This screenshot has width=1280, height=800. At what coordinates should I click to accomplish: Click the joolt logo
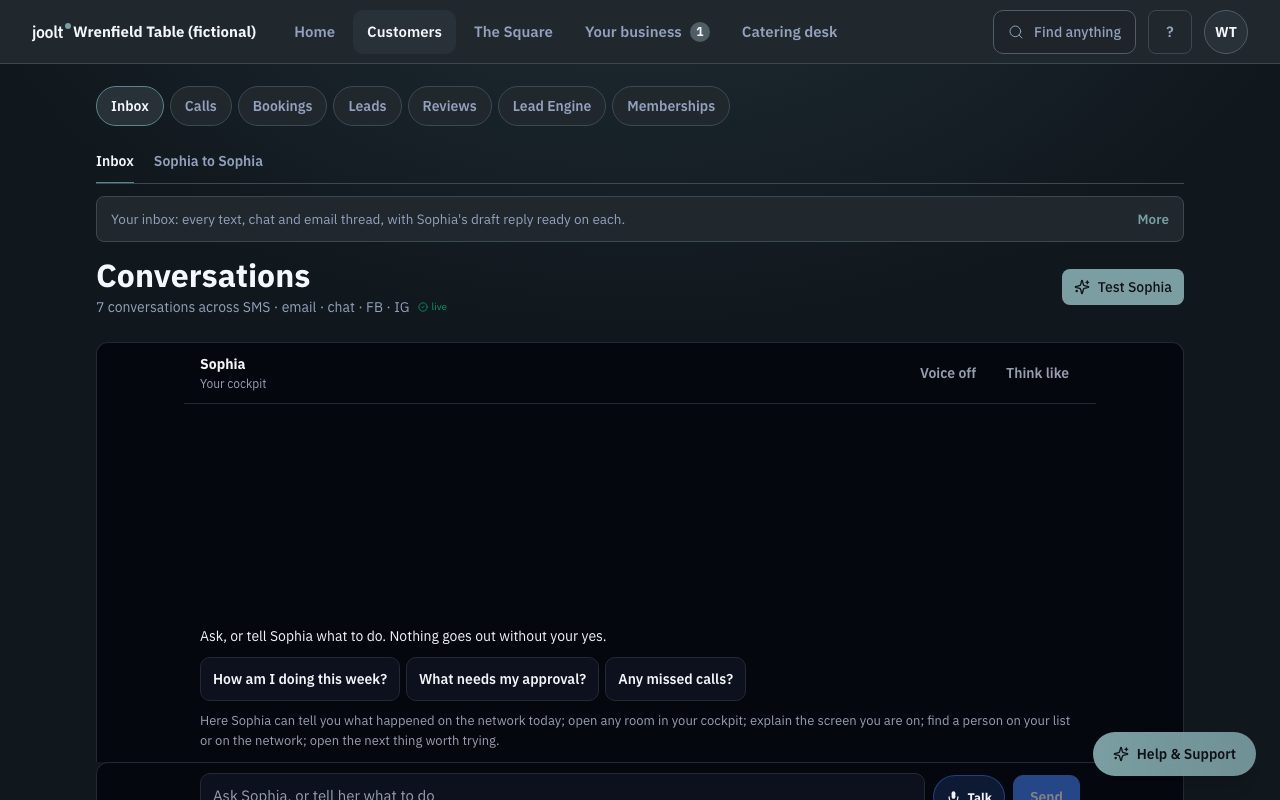(x=51, y=32)
